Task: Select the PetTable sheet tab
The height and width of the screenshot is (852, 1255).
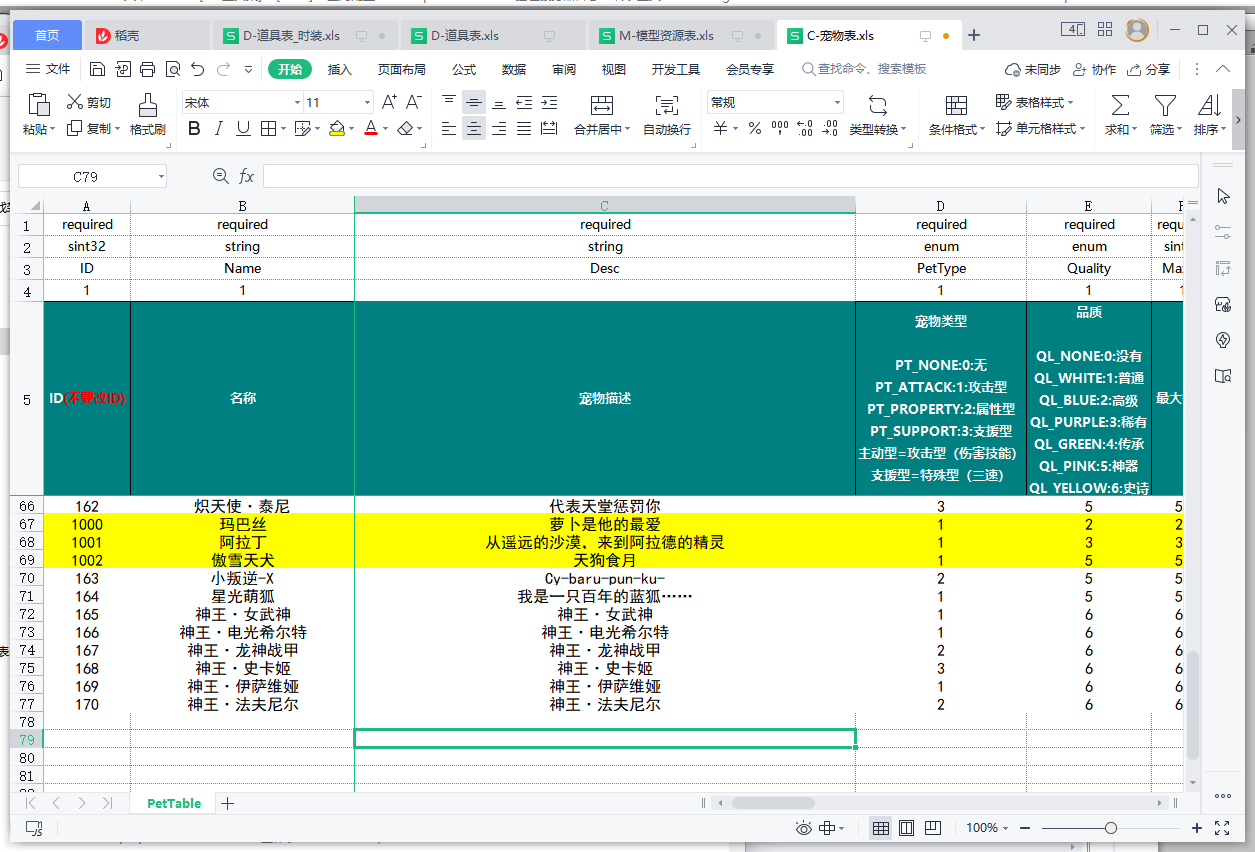Action: click(174, 803)
